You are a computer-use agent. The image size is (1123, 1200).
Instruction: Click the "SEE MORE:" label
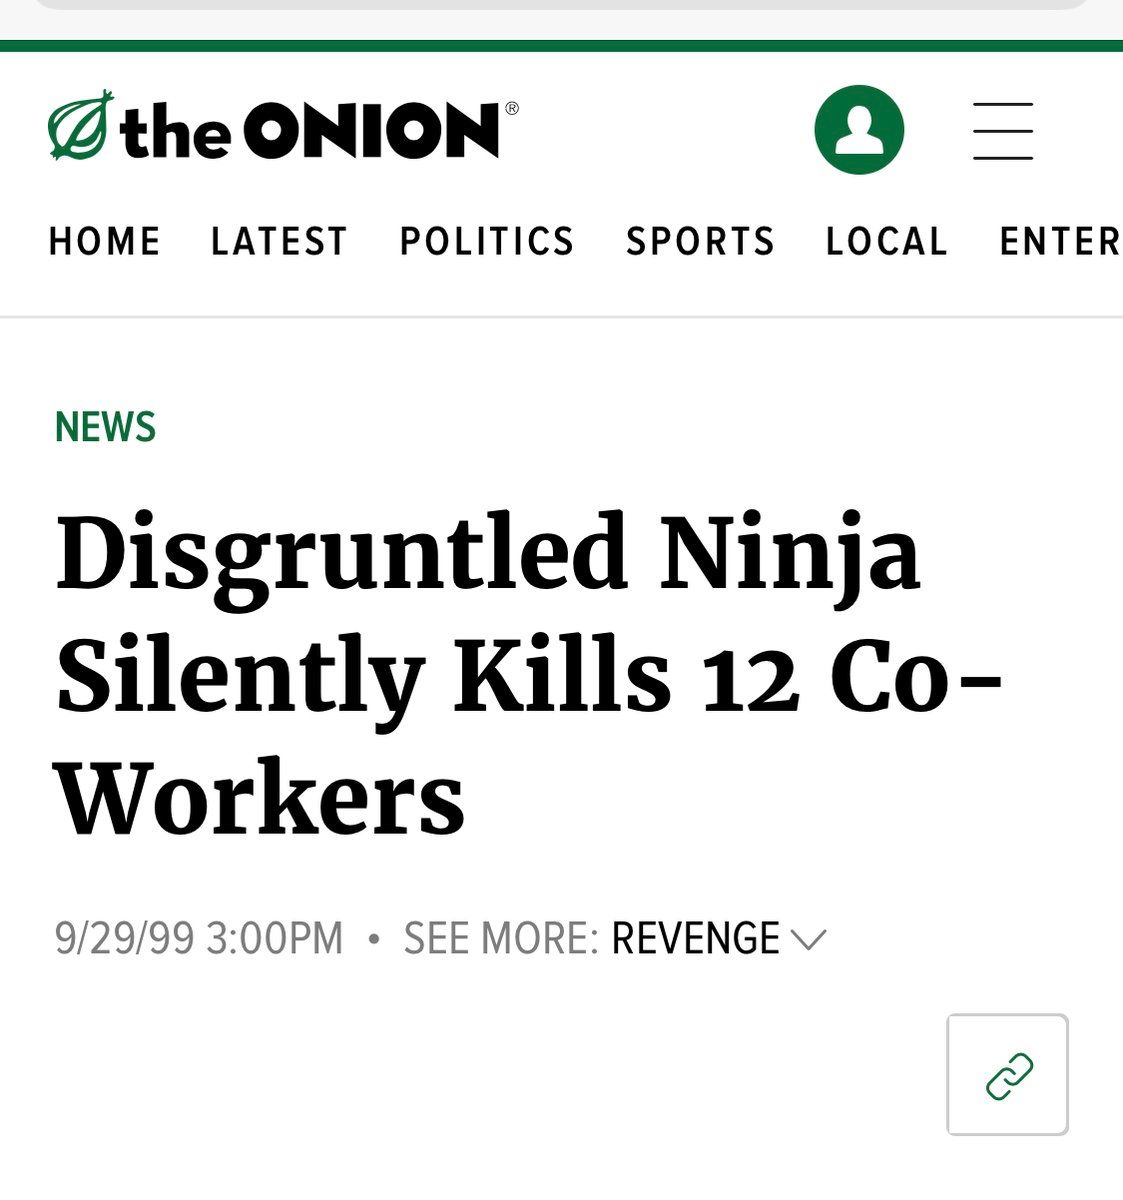click(500, 939)
